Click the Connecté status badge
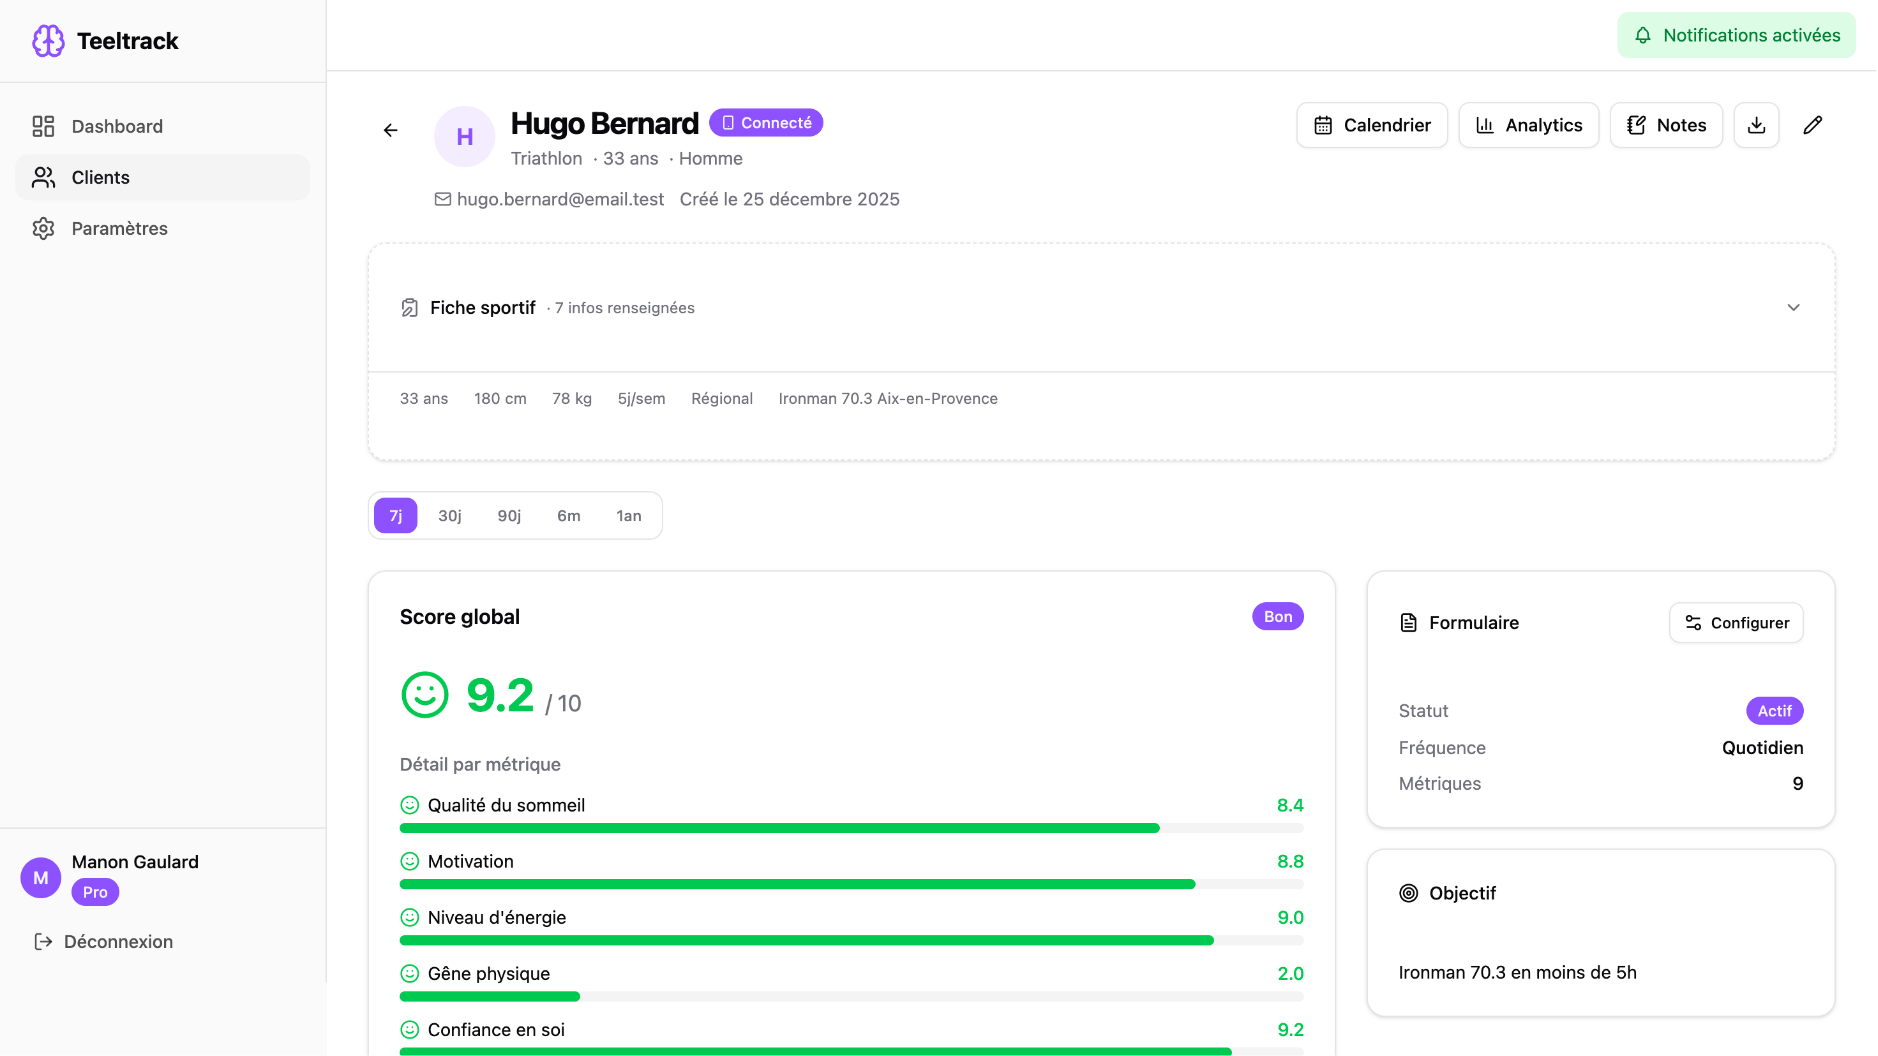 tap(766, 122)
